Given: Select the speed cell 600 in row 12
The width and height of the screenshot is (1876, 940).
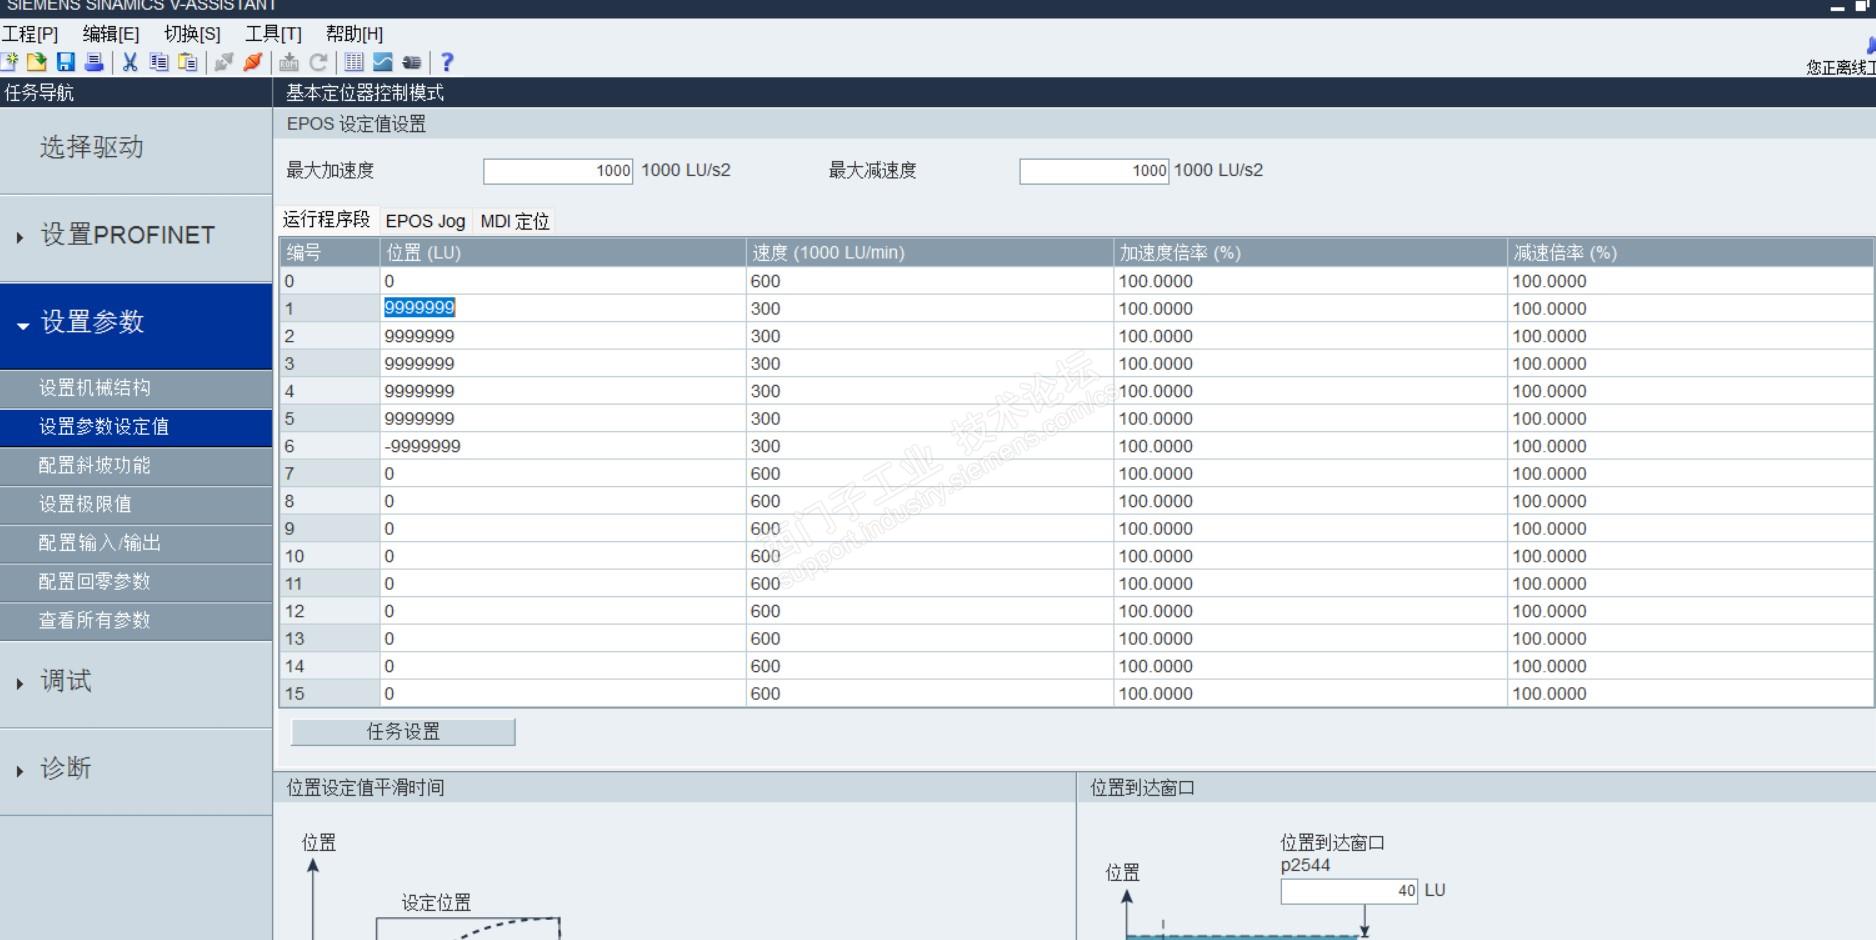Looking at the screenshot, I should pyautogui.click(x=930, y=611).
